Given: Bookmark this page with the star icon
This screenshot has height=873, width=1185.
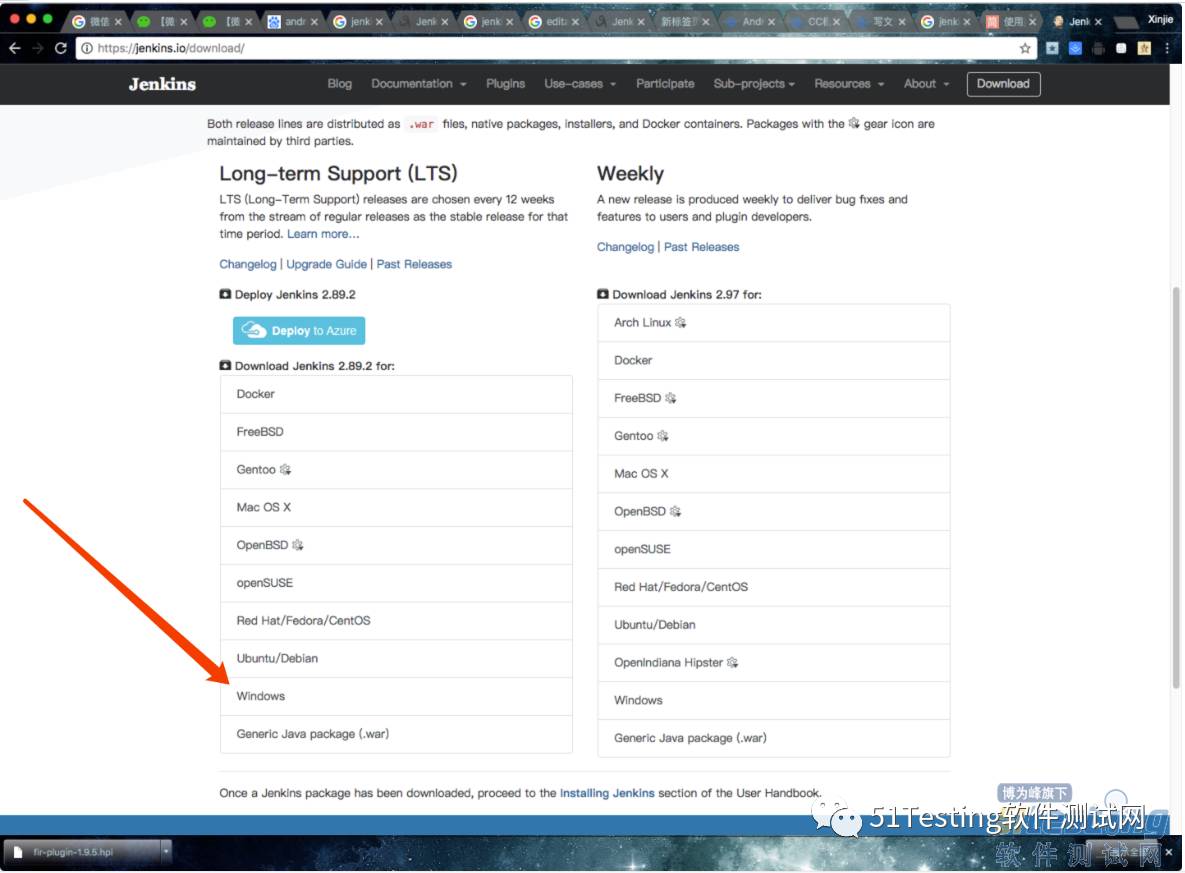Looking at the screenshot, I should (1025, 48).
